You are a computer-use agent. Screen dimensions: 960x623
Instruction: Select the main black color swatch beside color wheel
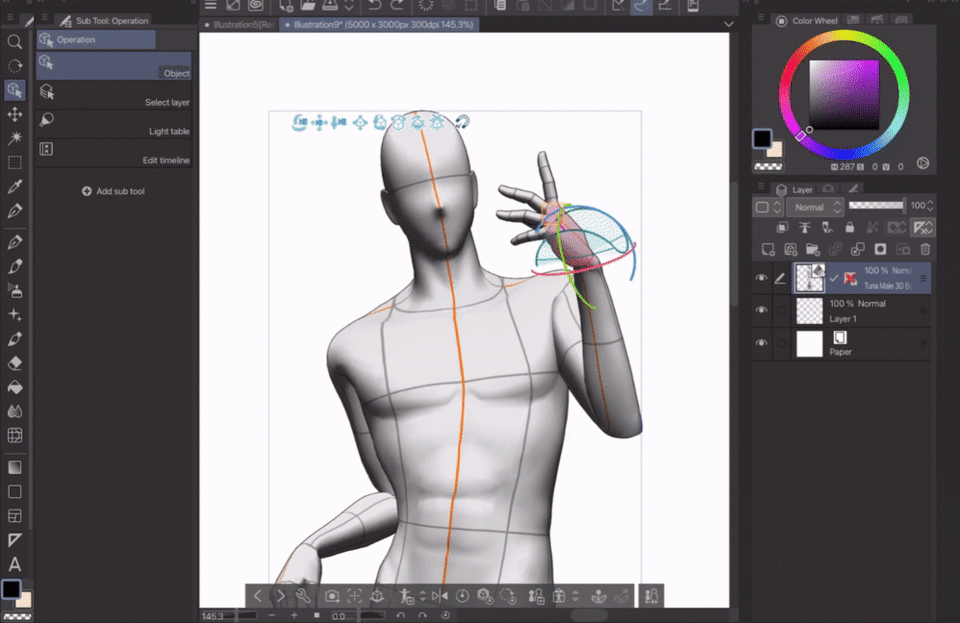(762, 138)
